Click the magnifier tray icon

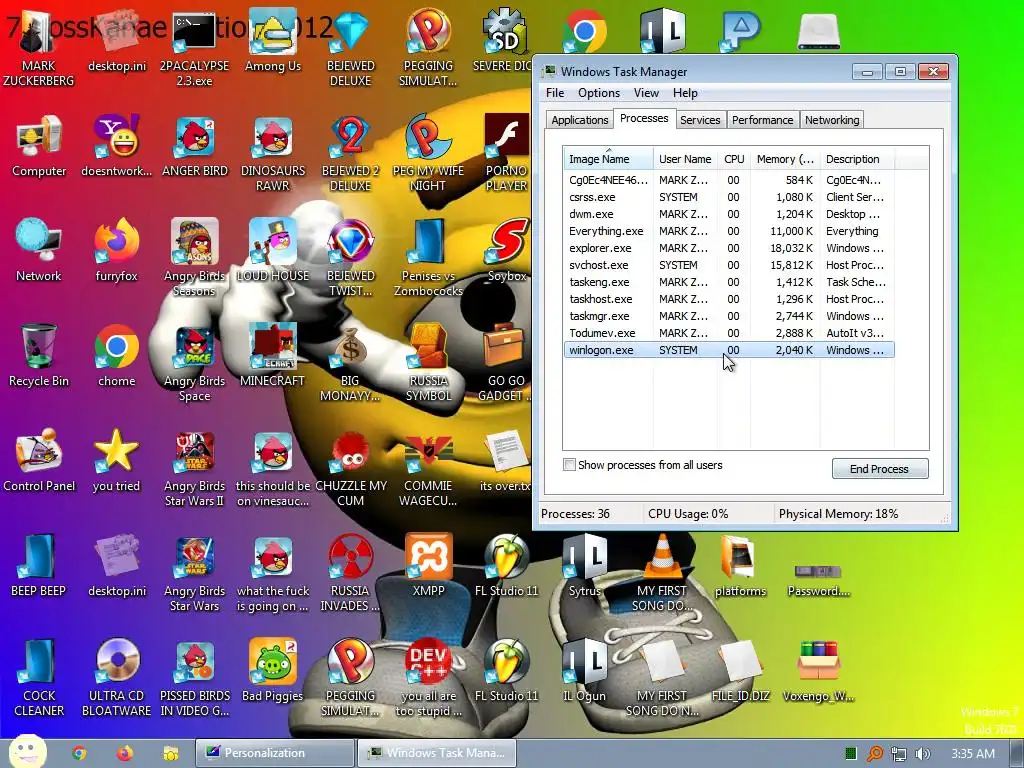(874, 754)
